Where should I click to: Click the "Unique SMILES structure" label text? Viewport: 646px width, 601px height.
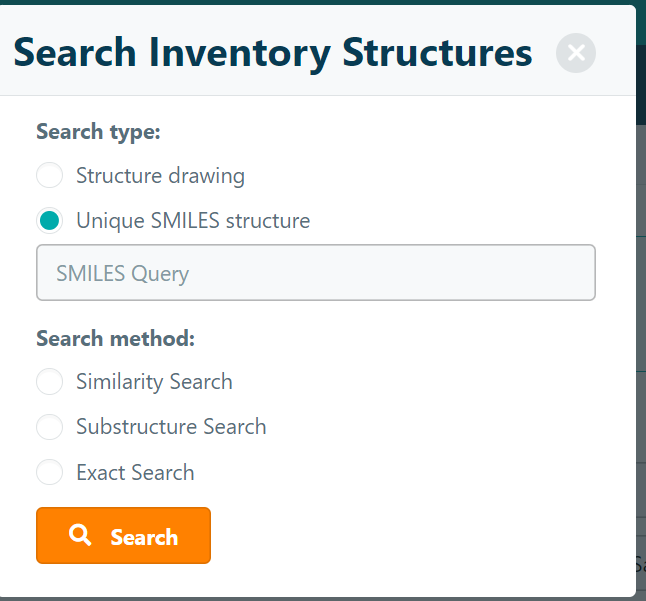193,220
